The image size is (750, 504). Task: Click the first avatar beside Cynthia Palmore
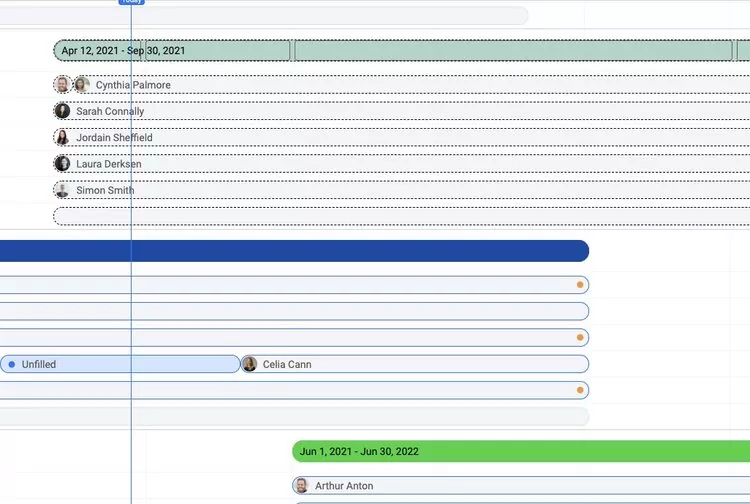click(63, 85)
